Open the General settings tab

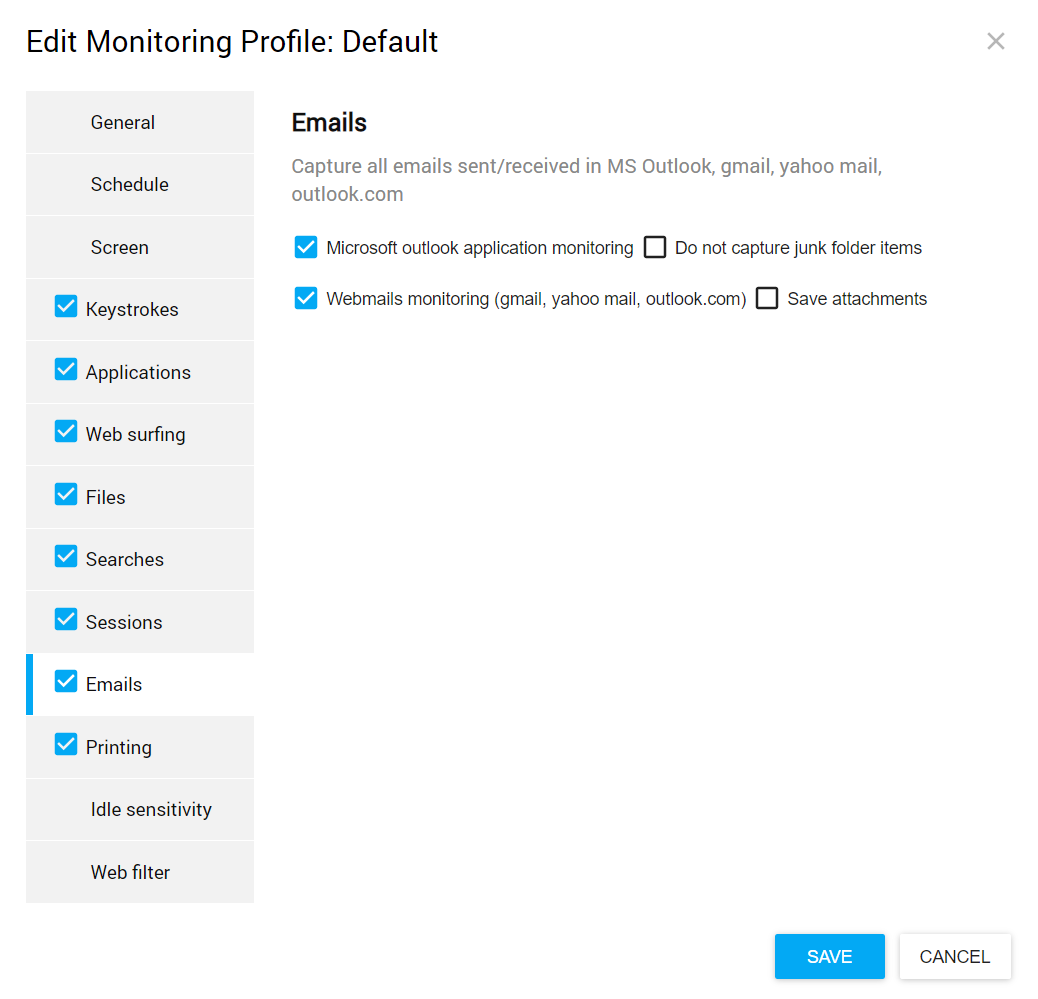coord(123,122)
